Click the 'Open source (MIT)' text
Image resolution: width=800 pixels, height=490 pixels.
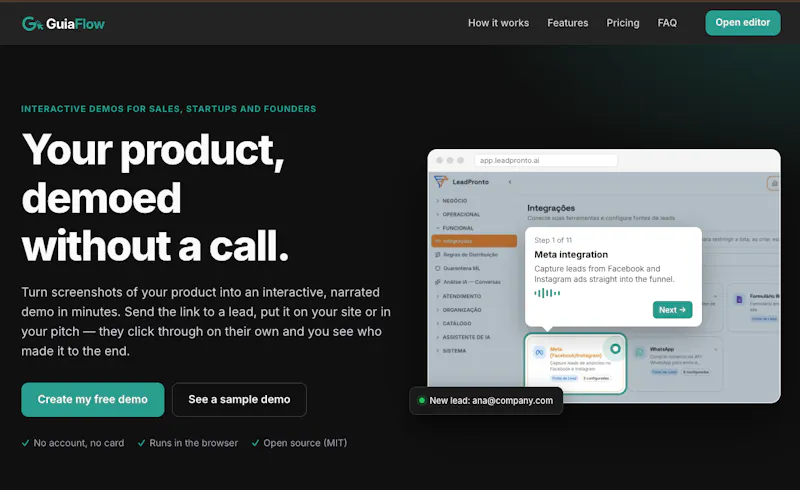pyautogui.click(x=305, y=443)
